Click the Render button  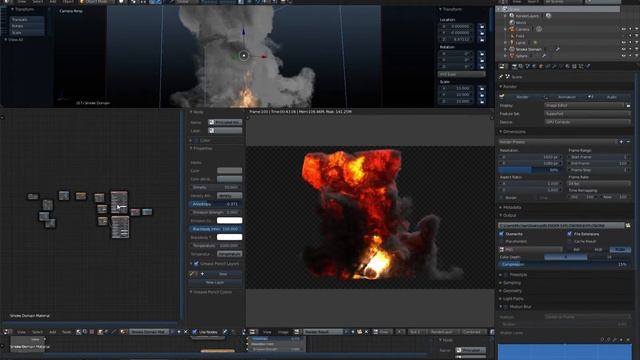coord(522,97)
